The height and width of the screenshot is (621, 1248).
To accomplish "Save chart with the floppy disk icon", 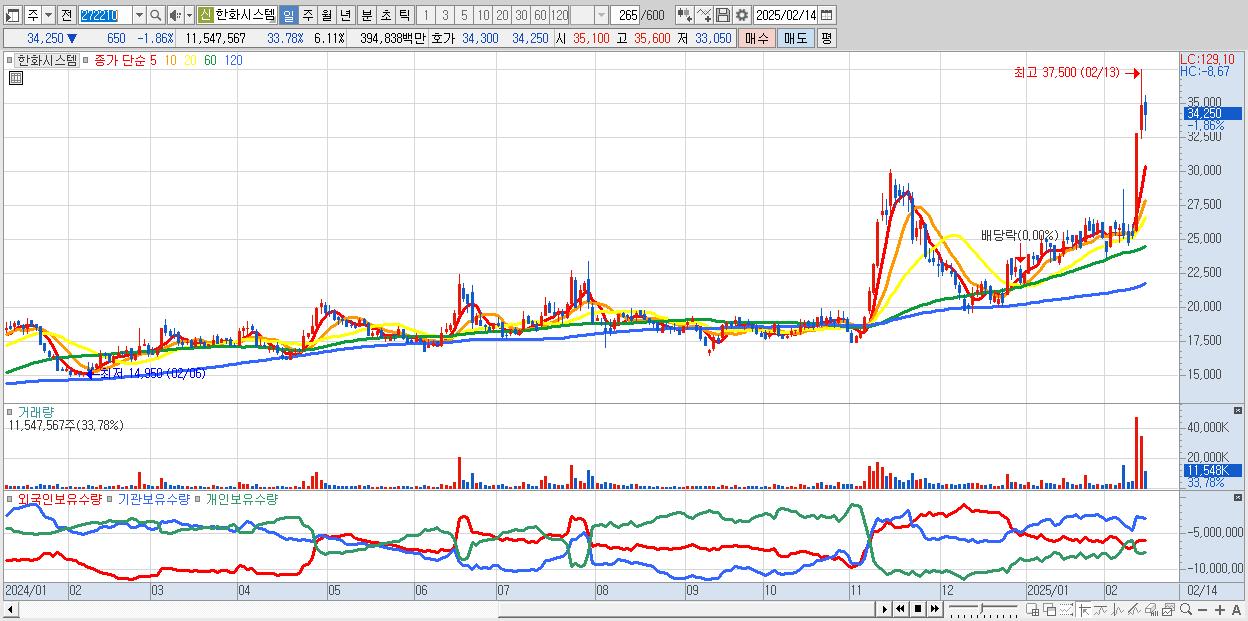I will click(x=723, y=15).
